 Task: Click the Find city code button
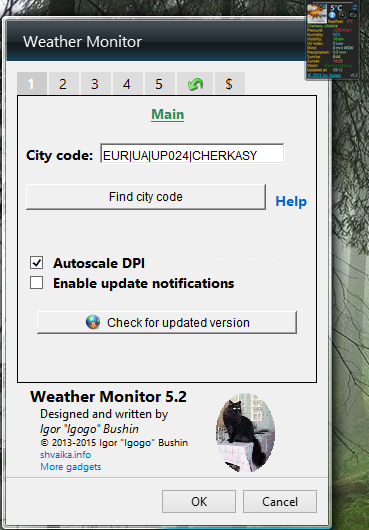[x=146, y=197]
